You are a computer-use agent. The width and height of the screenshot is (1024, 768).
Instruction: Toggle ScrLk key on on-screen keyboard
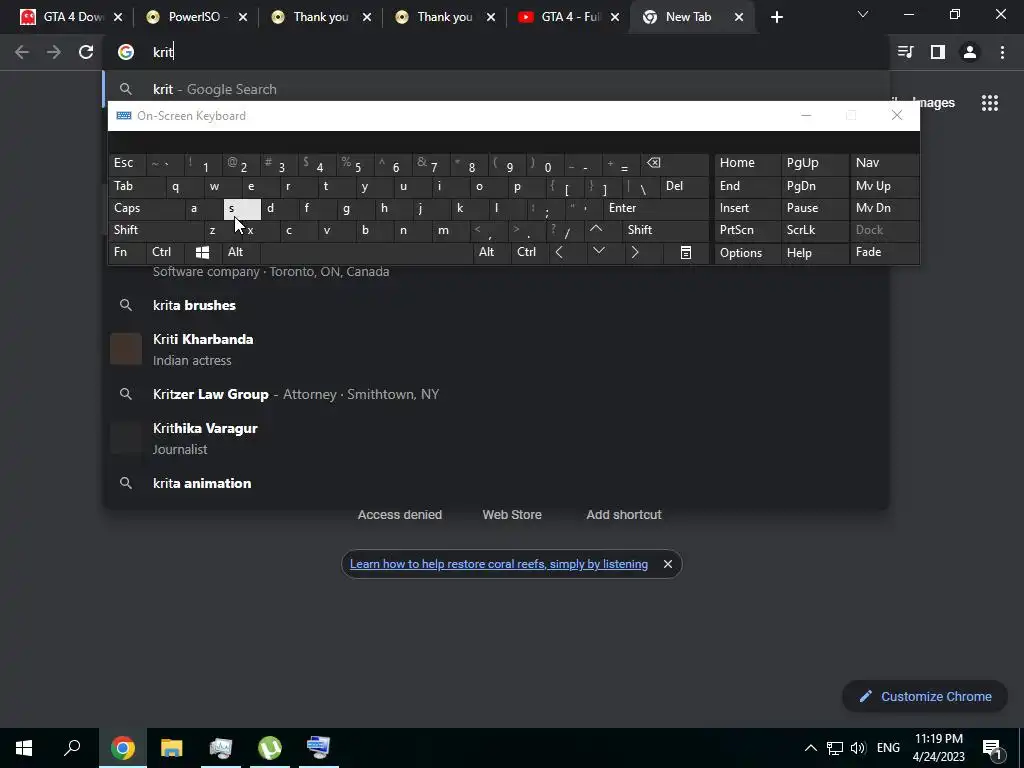tap(814, 230)
